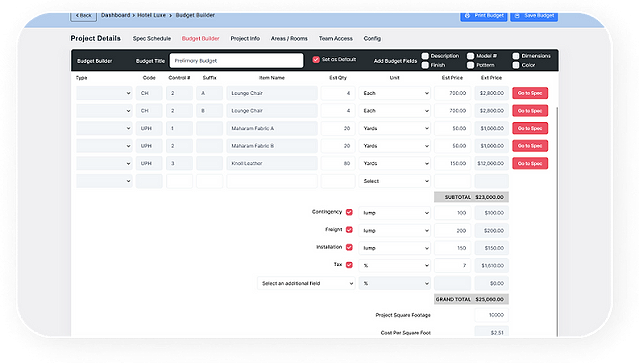
Task: Click the $1,610.00 tax amount
Action: point(491,265)
